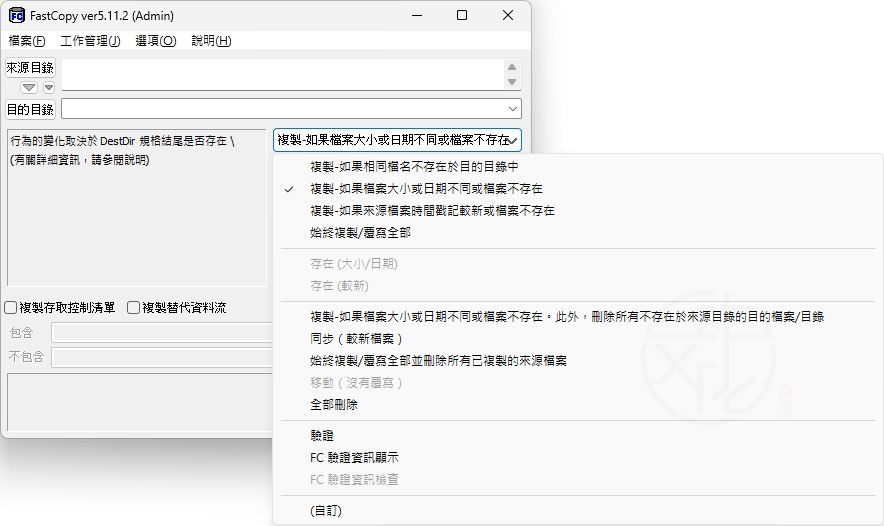
Task: Click the 目的目錄 button
Action: pyautogui.click(x=30, y=109)
